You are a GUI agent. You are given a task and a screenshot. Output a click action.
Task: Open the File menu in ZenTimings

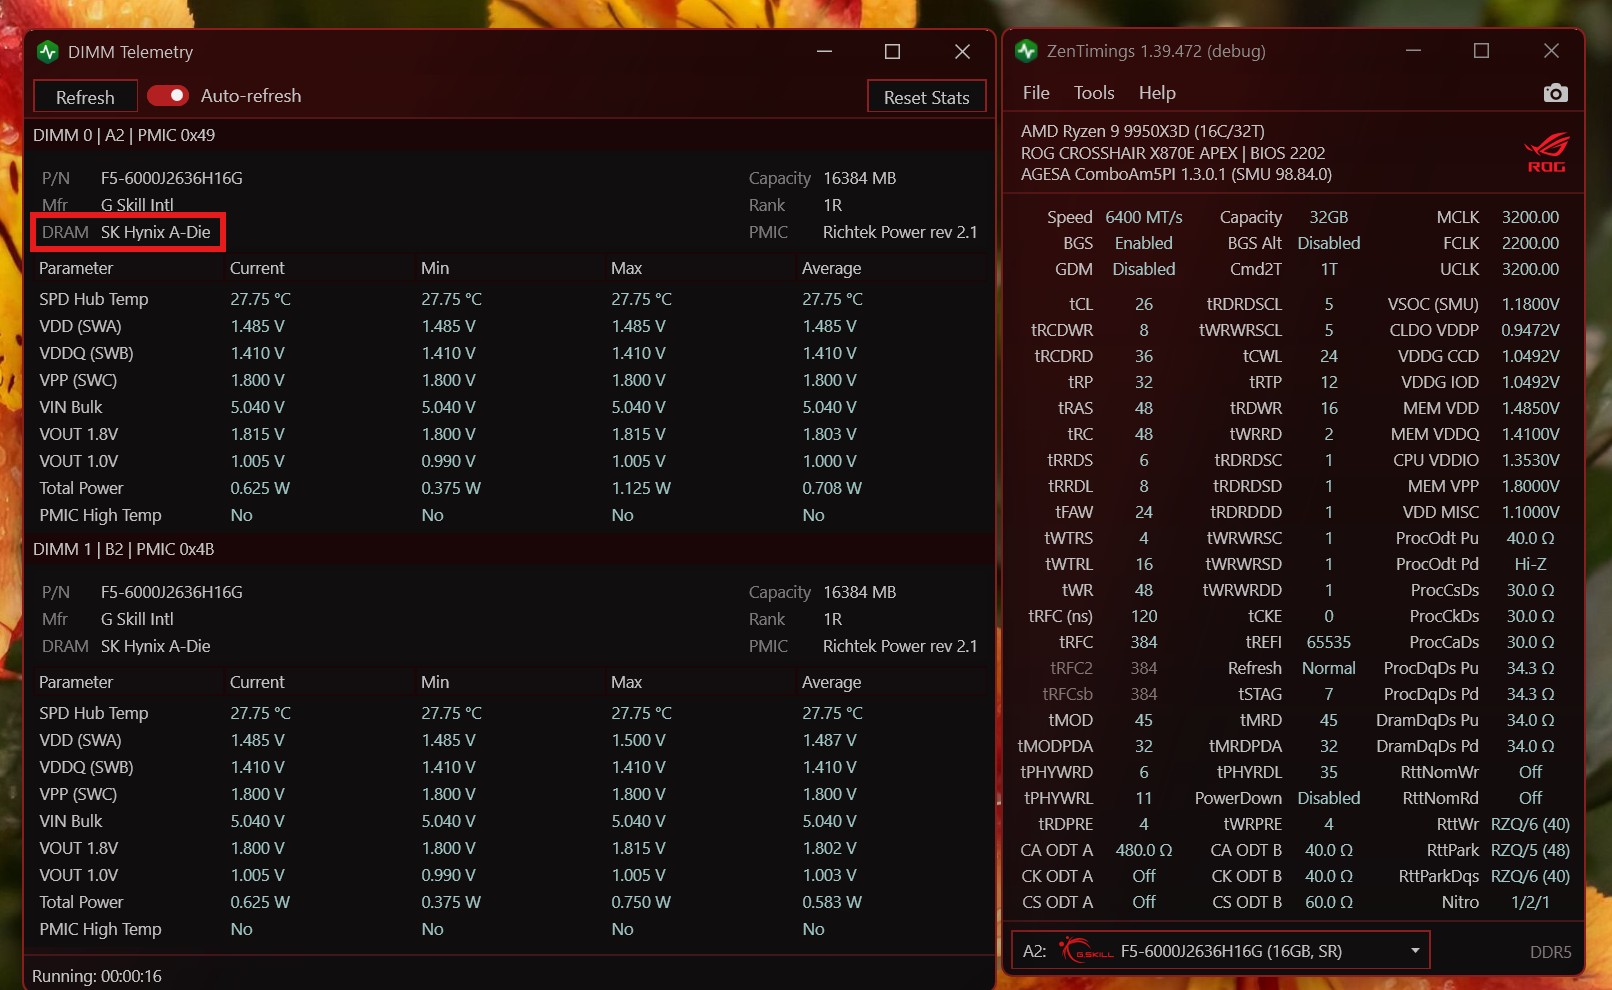1036,93
